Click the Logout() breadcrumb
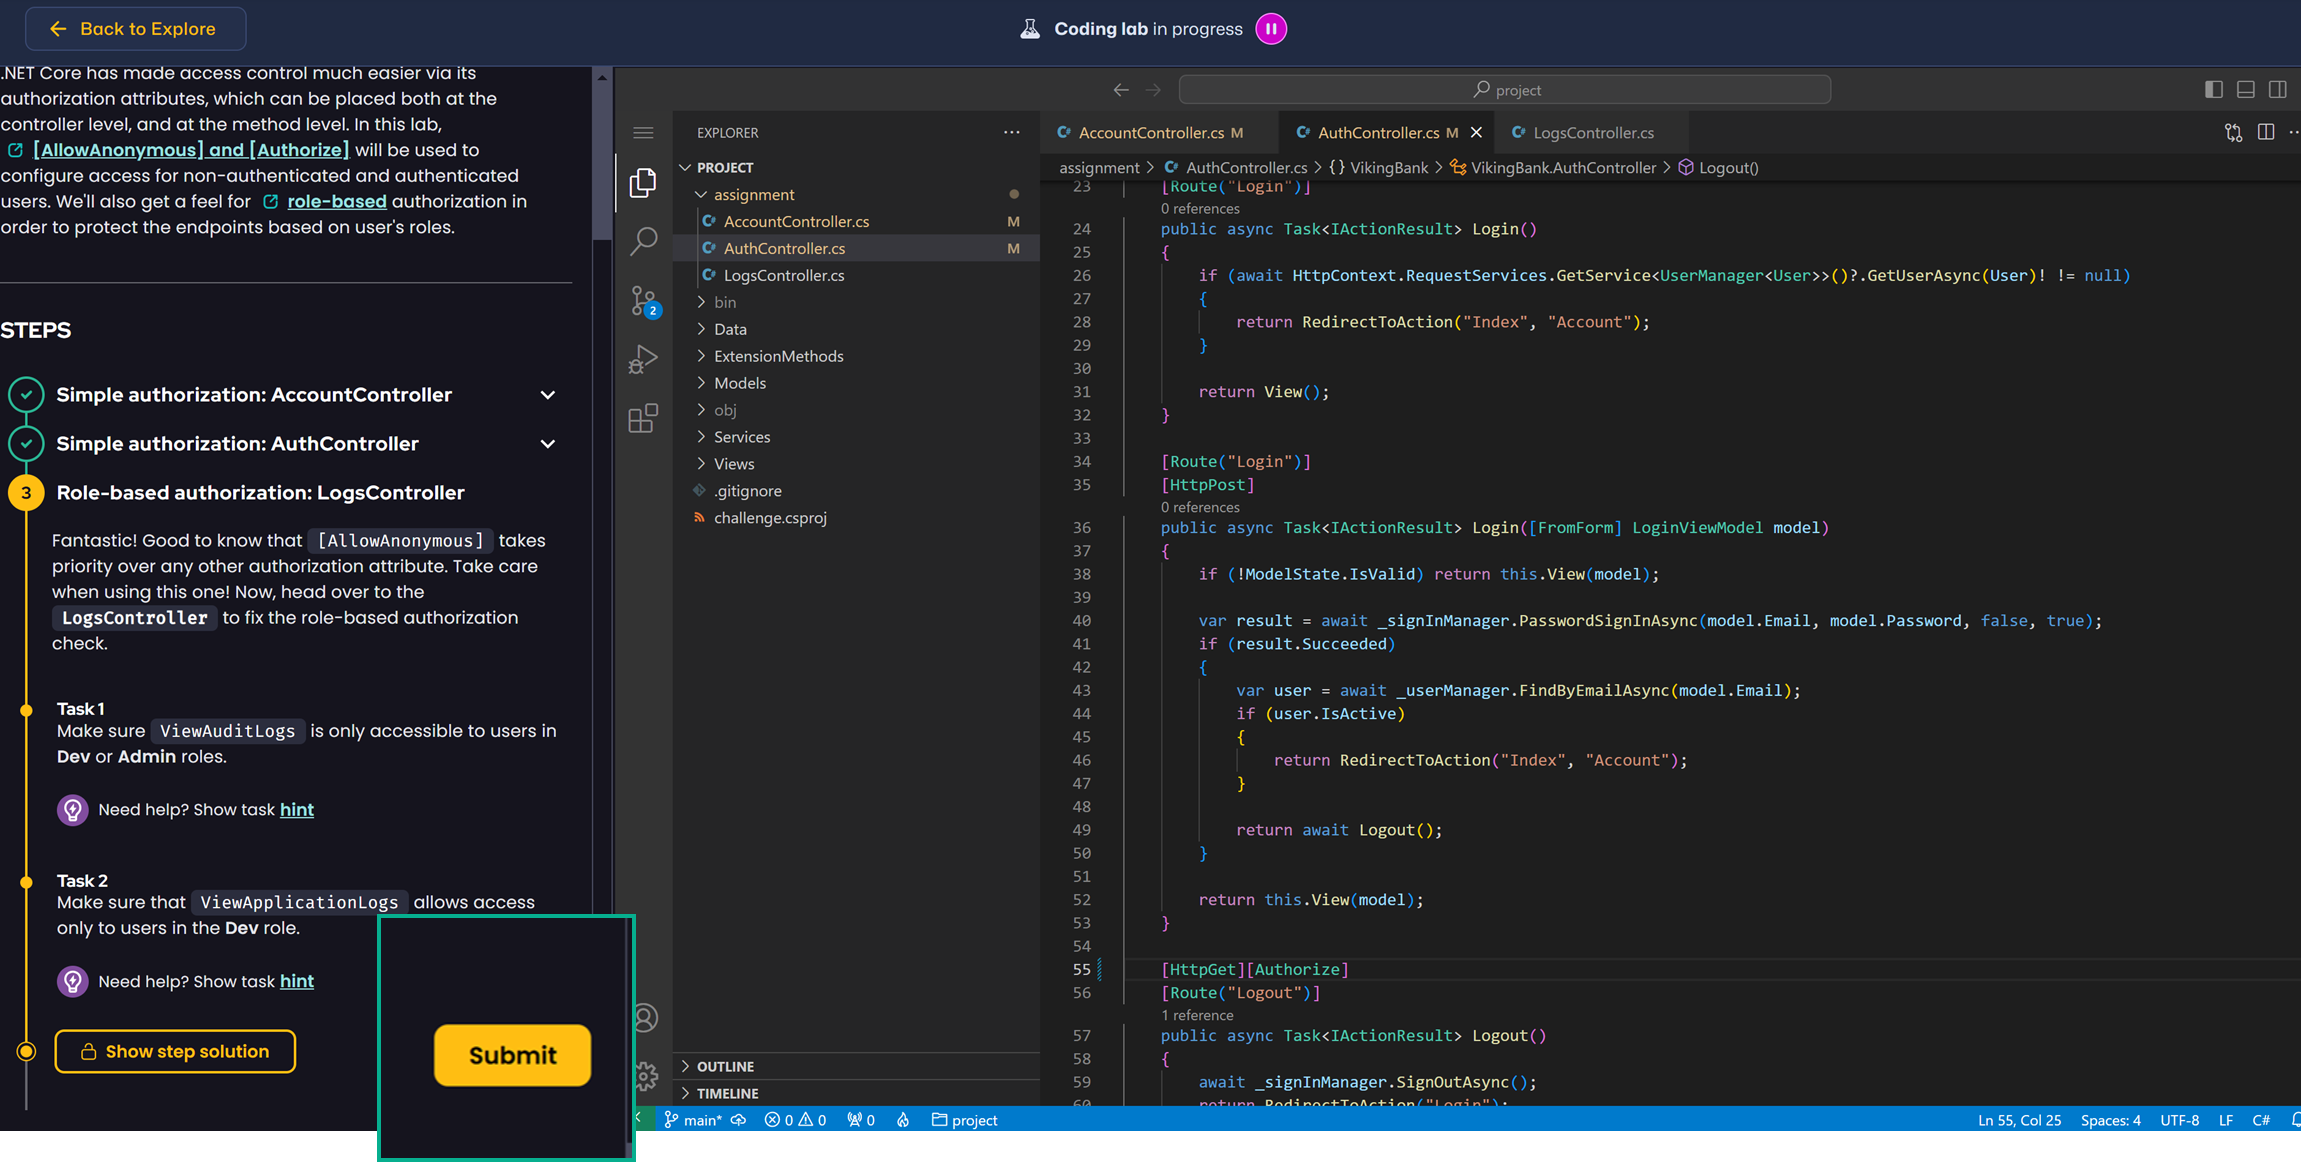This screenshot has height=1162, width=2301. click(x=1719, y=168)
